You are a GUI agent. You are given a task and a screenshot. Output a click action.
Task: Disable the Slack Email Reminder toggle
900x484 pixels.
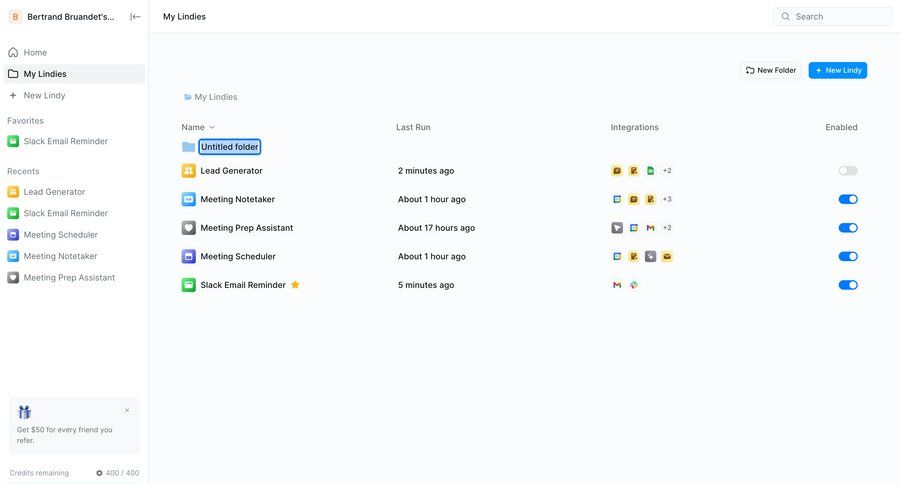(848, 285)
